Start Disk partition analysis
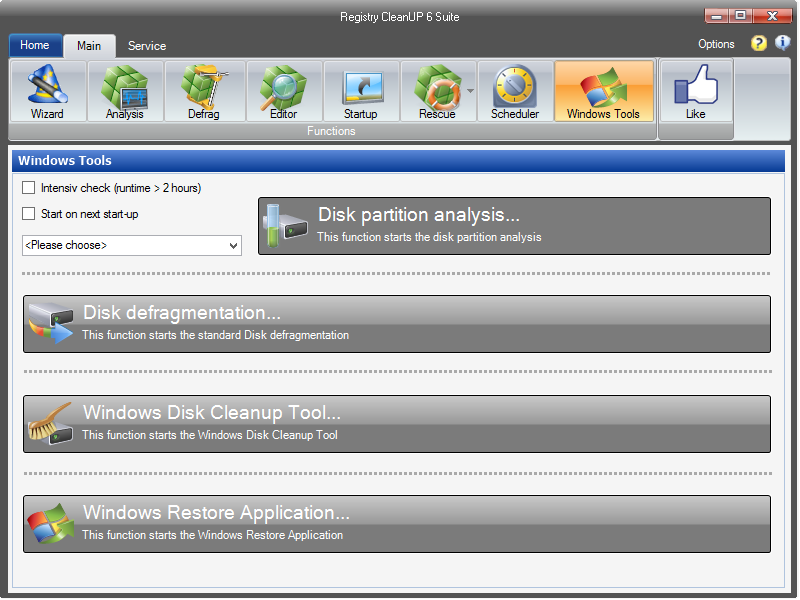This screenshot has height=600, width=800. [x=514, y=226]
